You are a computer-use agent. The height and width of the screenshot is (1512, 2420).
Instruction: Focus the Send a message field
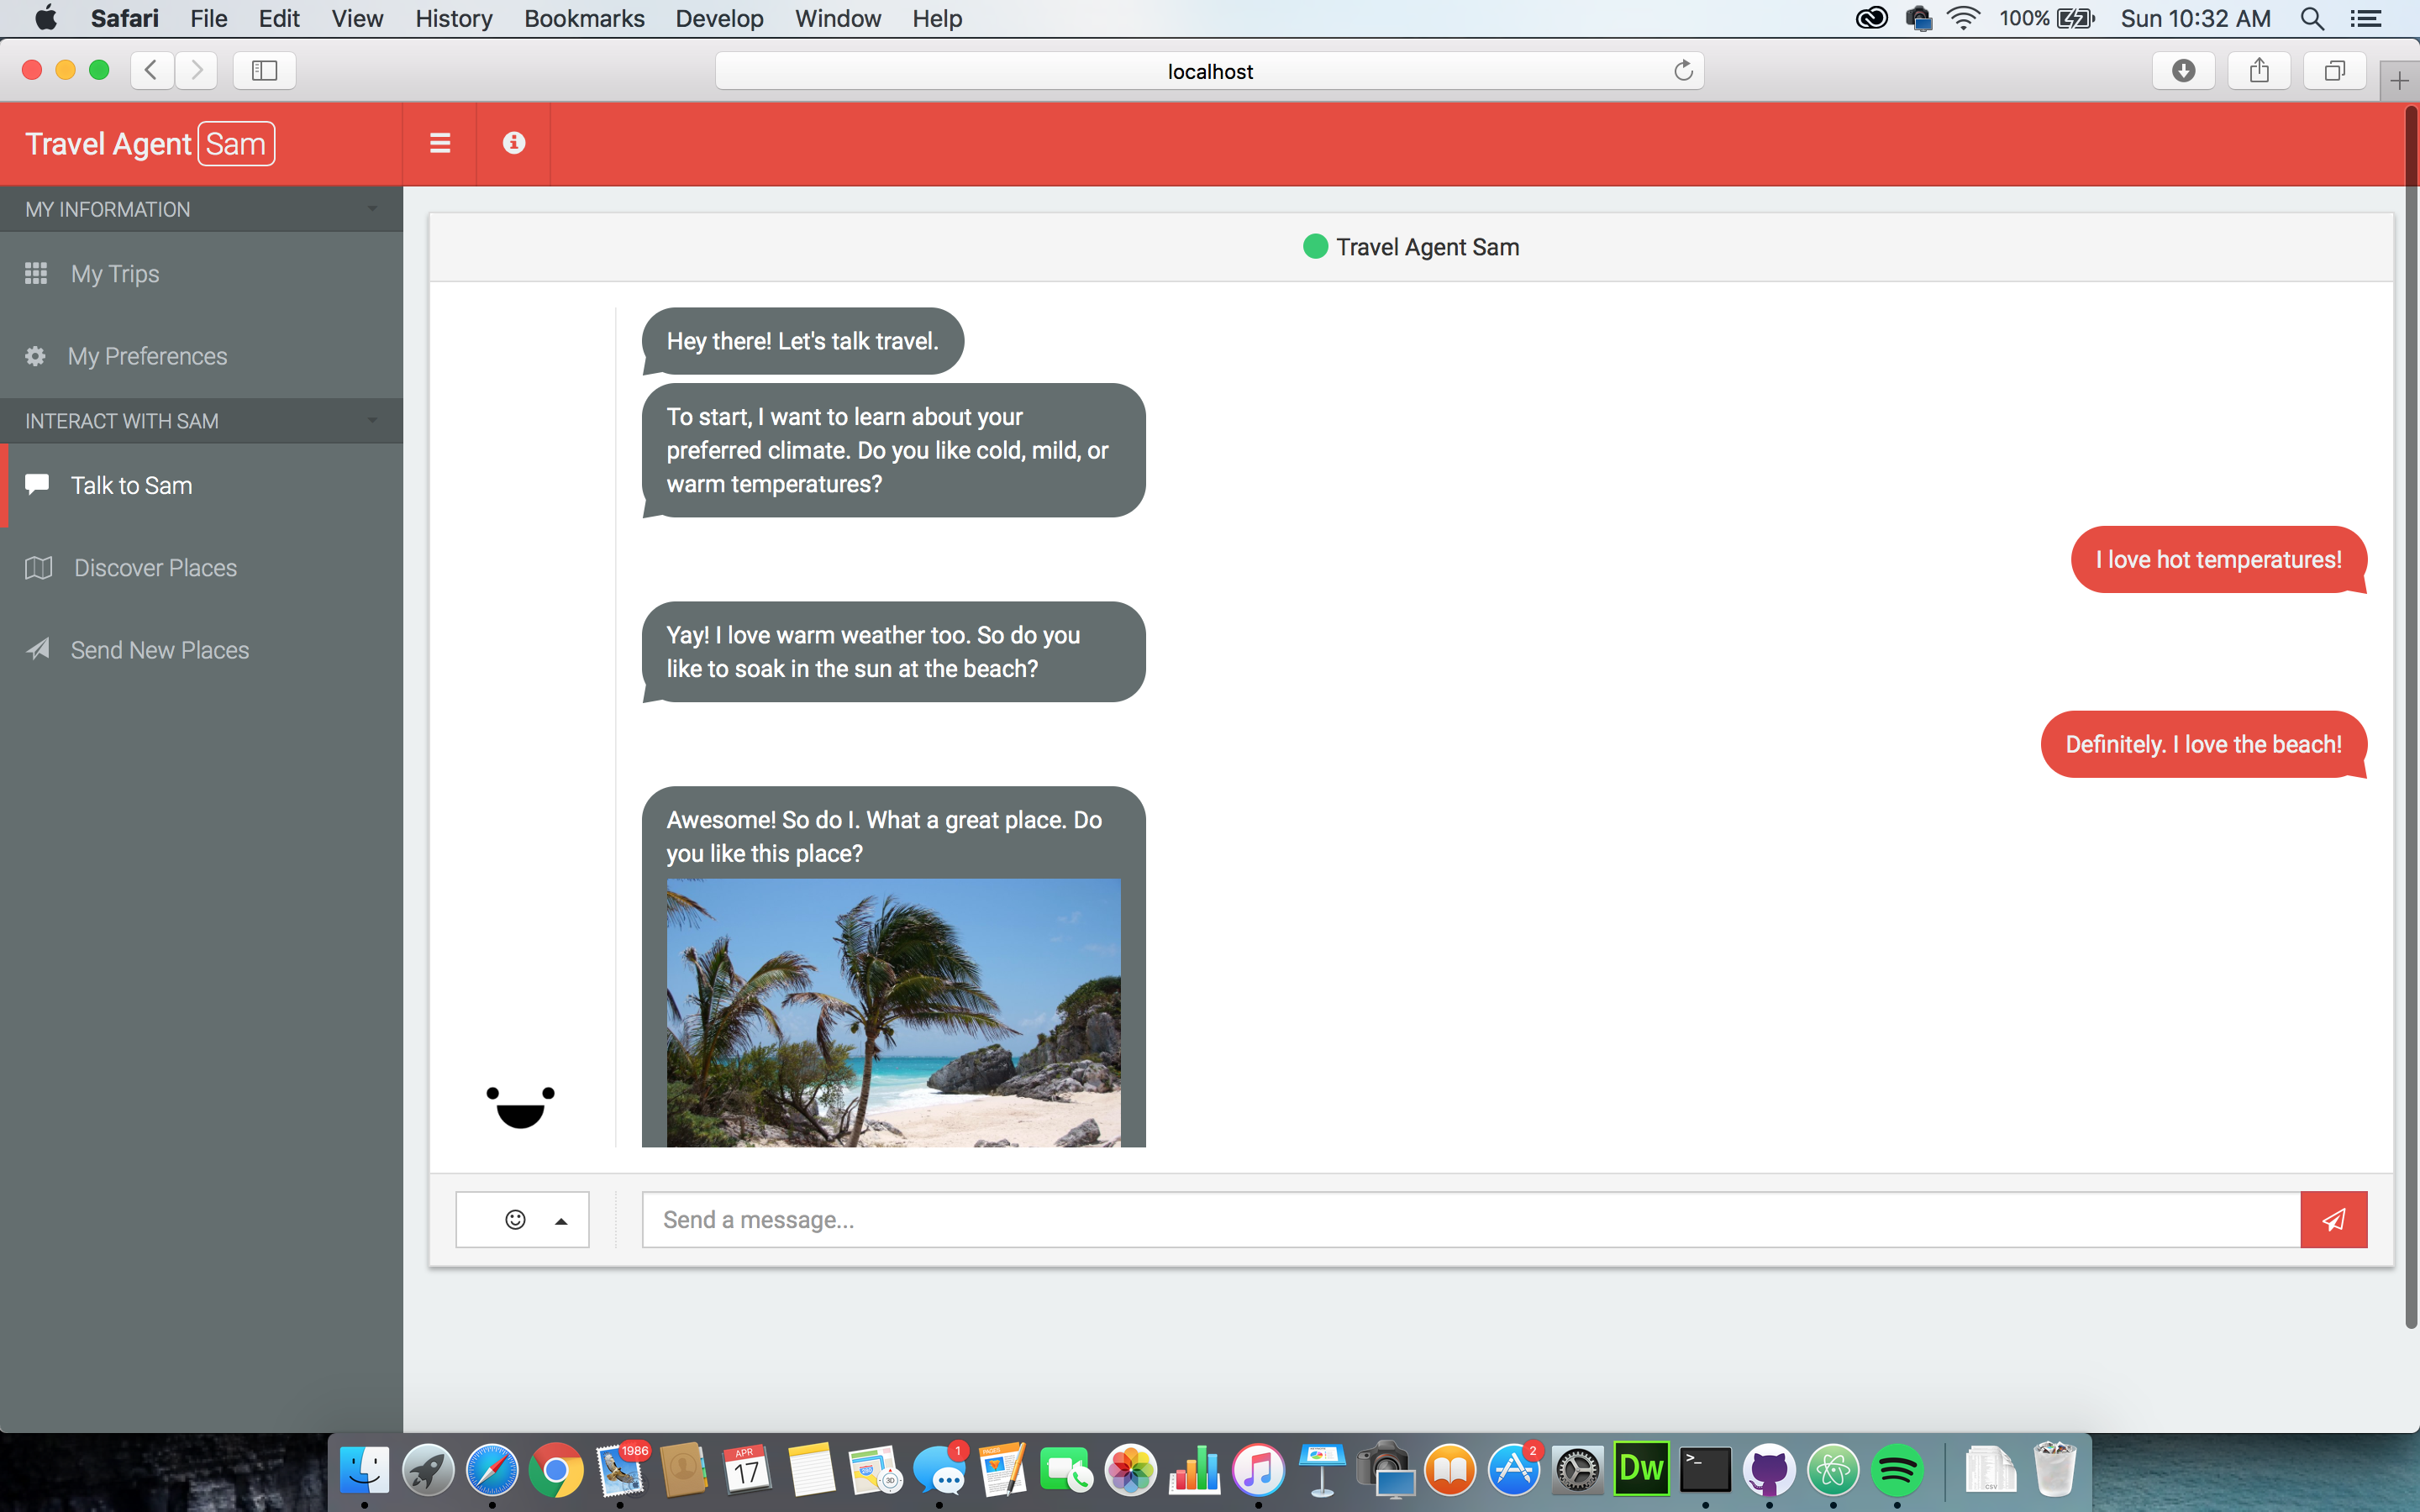tap(1470, 1219)
